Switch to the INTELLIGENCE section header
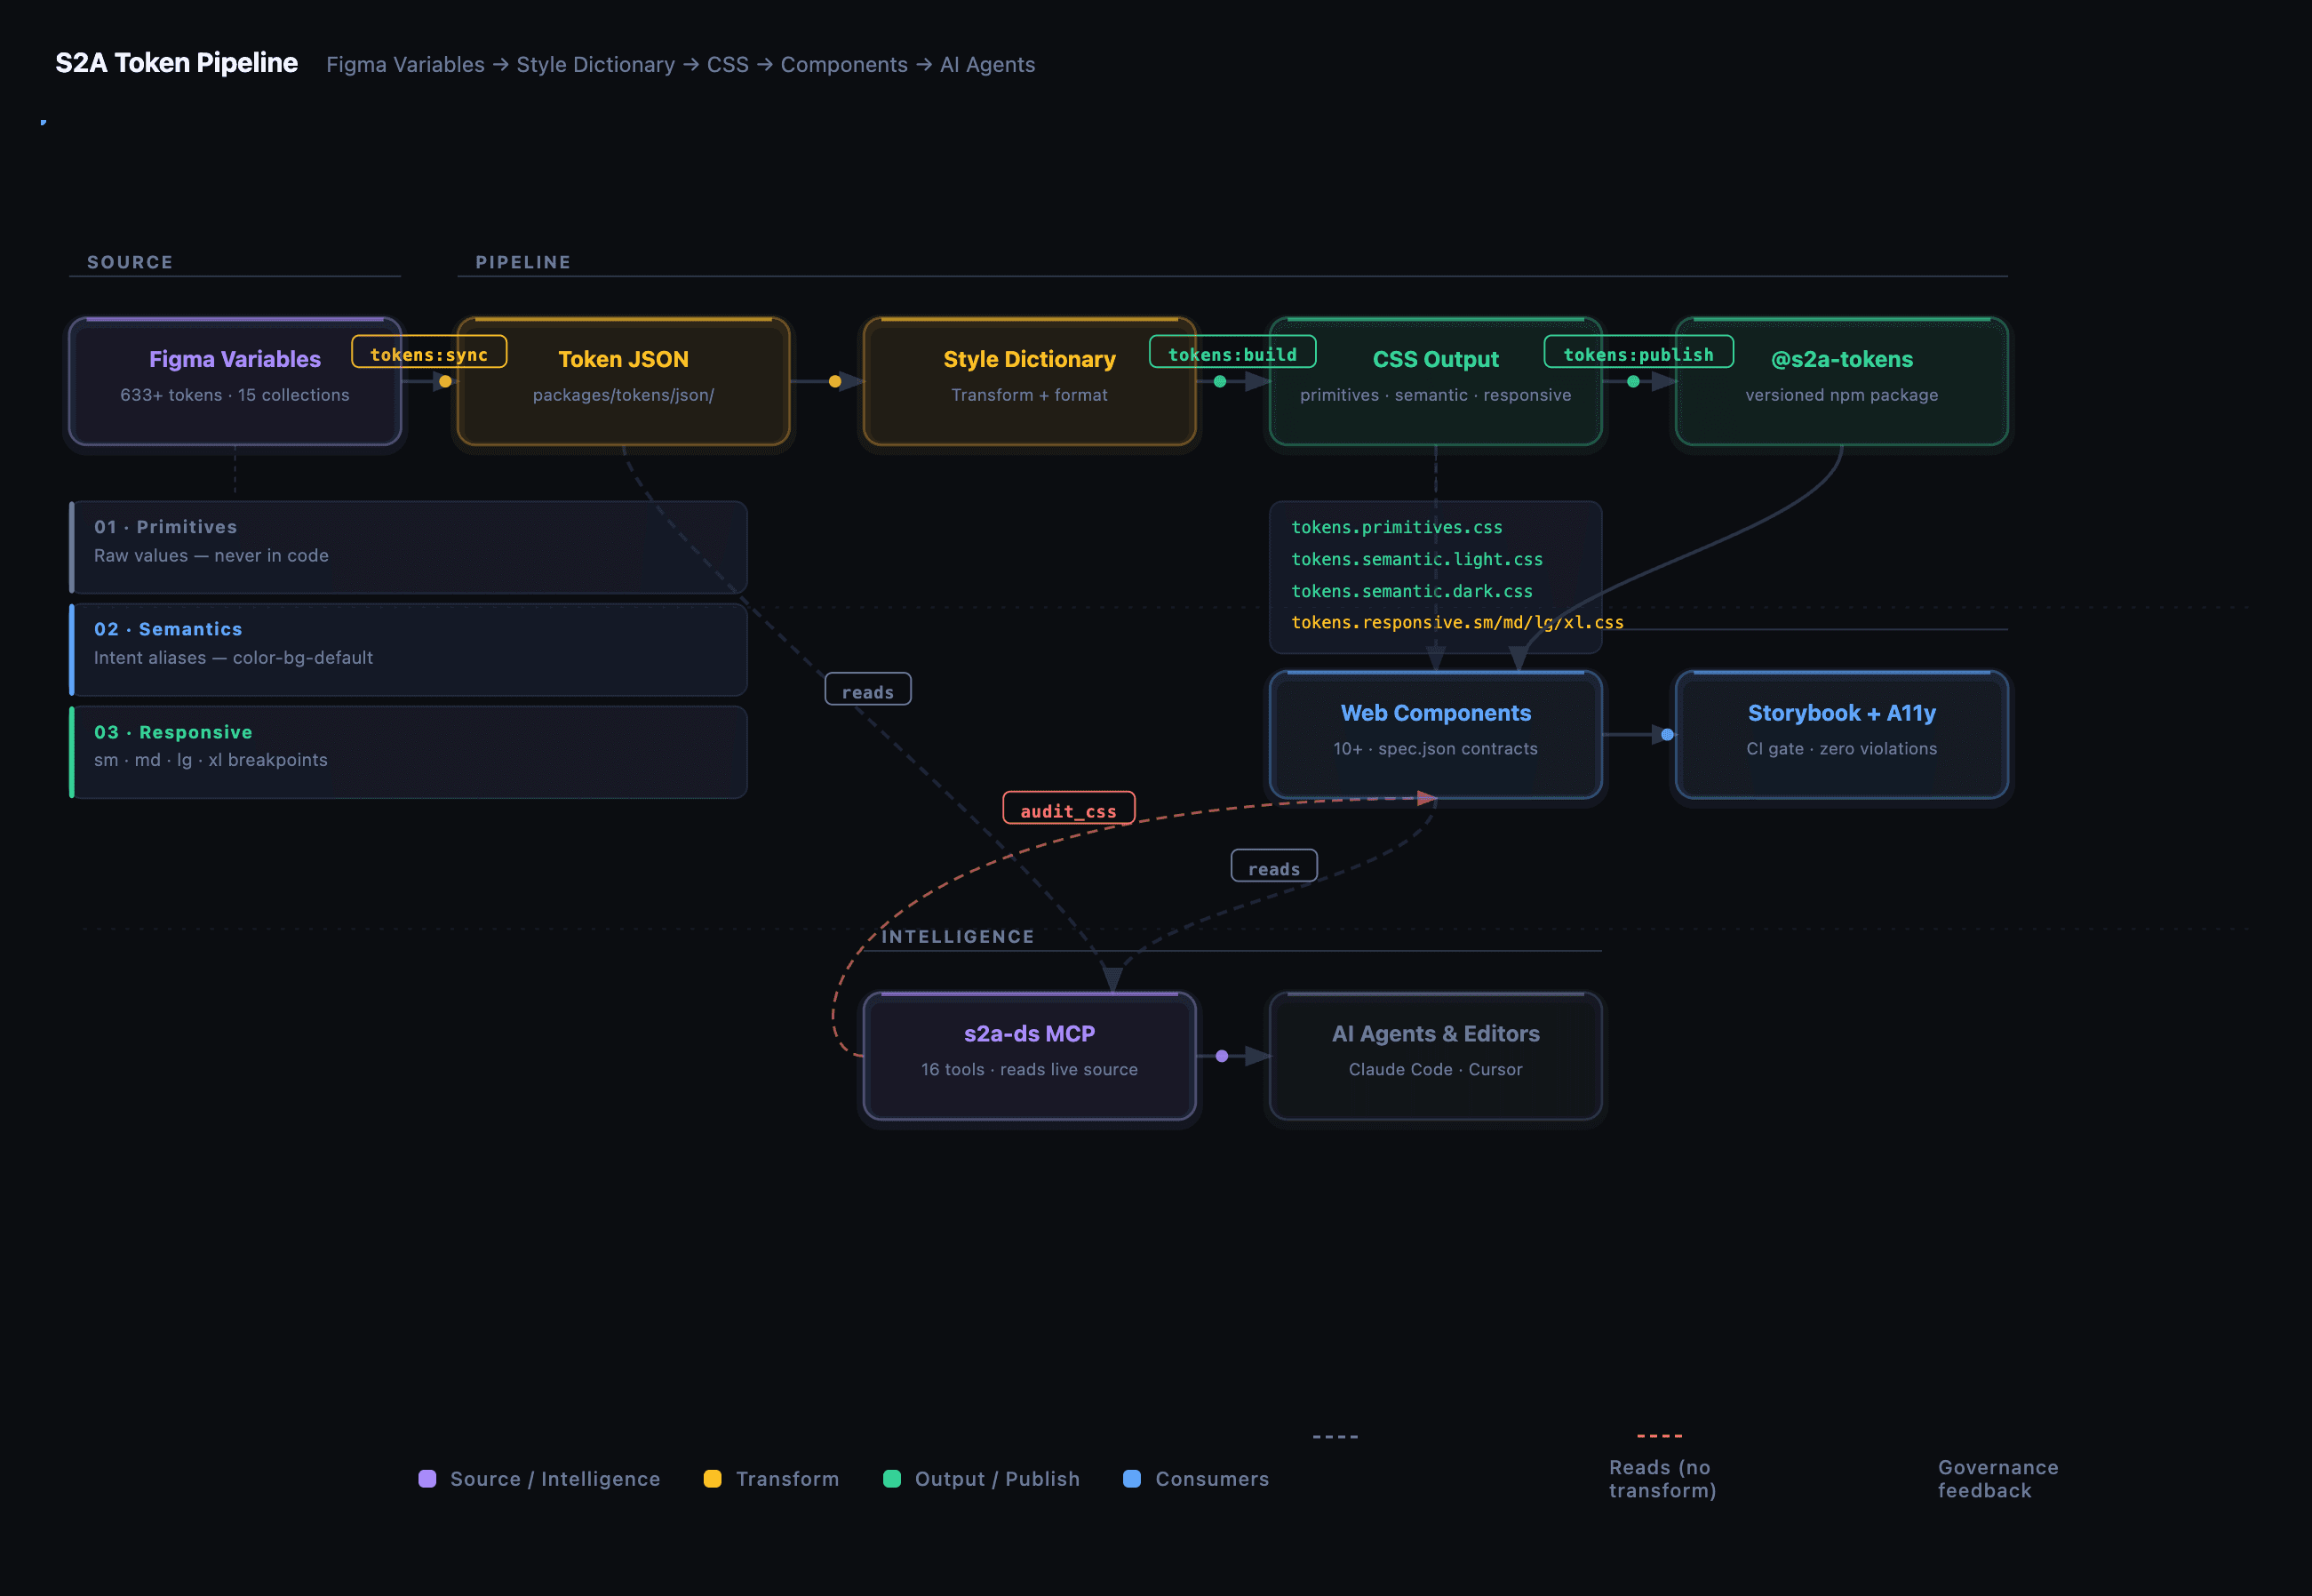This screenshot has height=1596, width=2312. pos(958,936)
